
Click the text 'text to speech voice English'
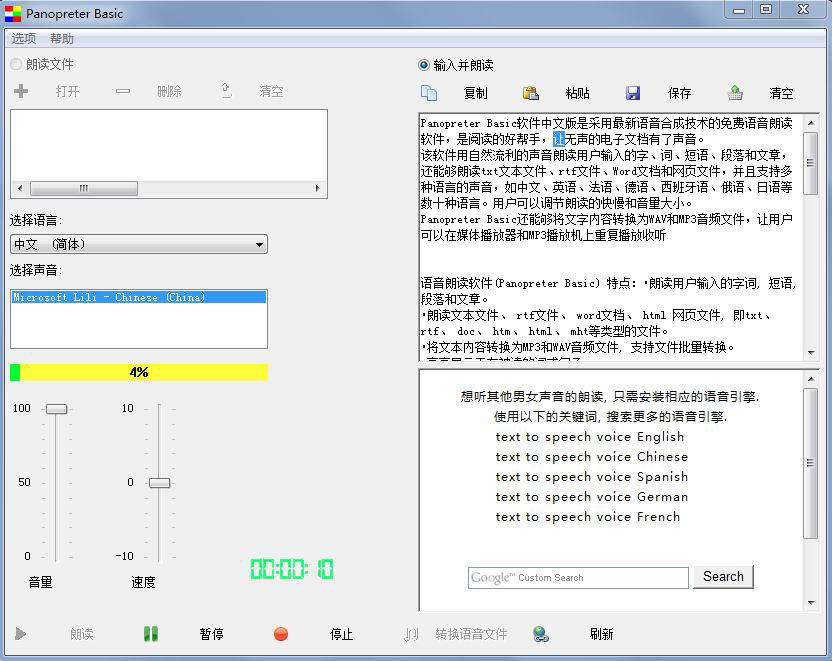pyautogui.click(x=590, y=437)
